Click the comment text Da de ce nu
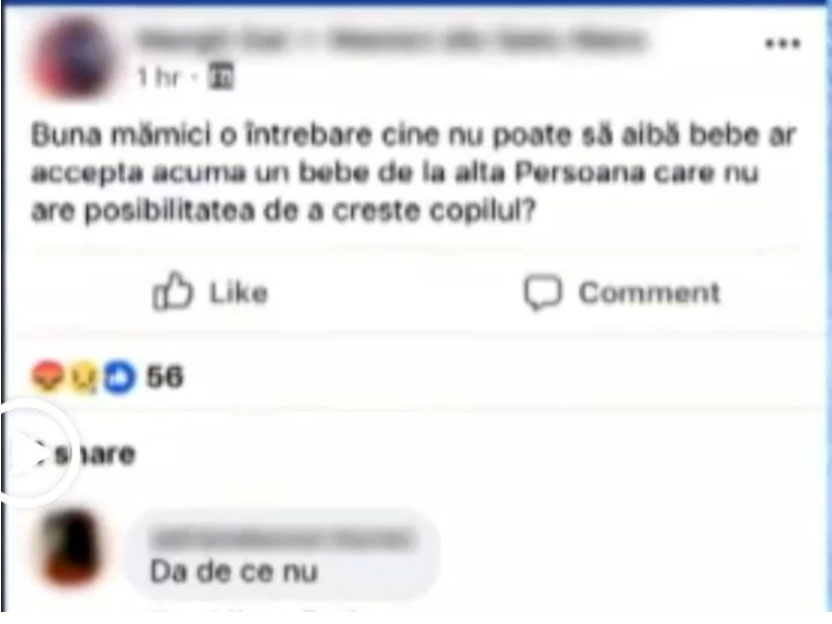The image size is (832, 624). pos(234,572)
